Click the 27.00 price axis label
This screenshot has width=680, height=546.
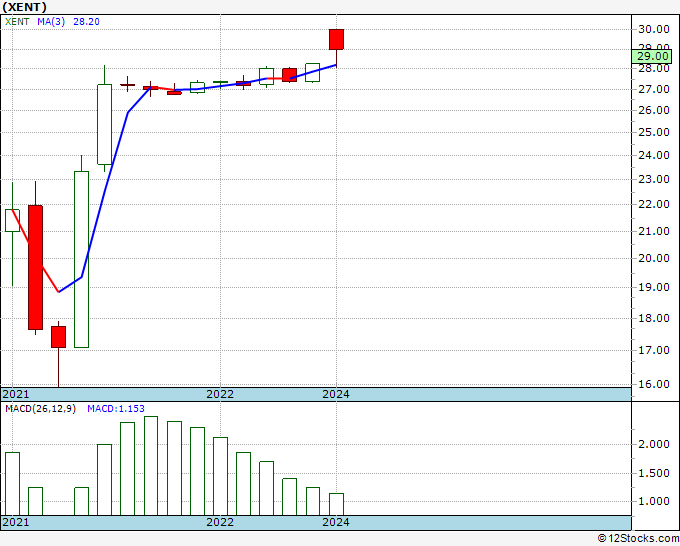pos(654,89)
